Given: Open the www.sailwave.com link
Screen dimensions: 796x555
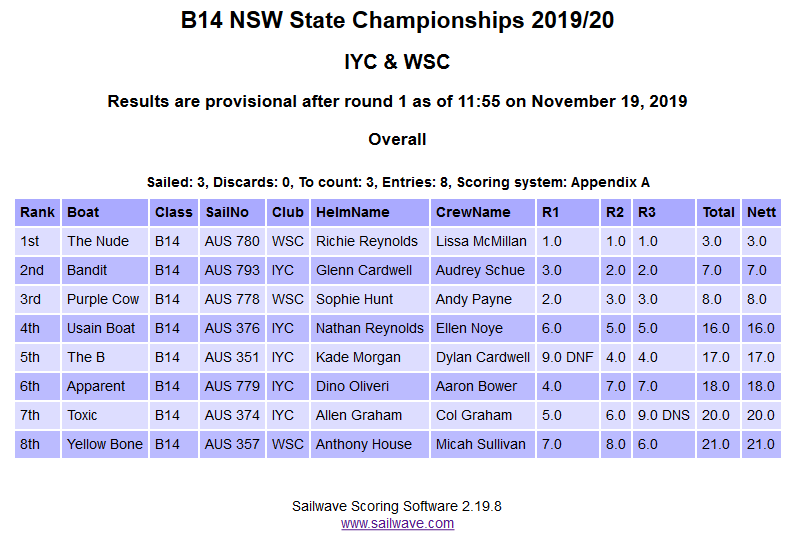Looking at the screenshot, I should pos(397,524).
